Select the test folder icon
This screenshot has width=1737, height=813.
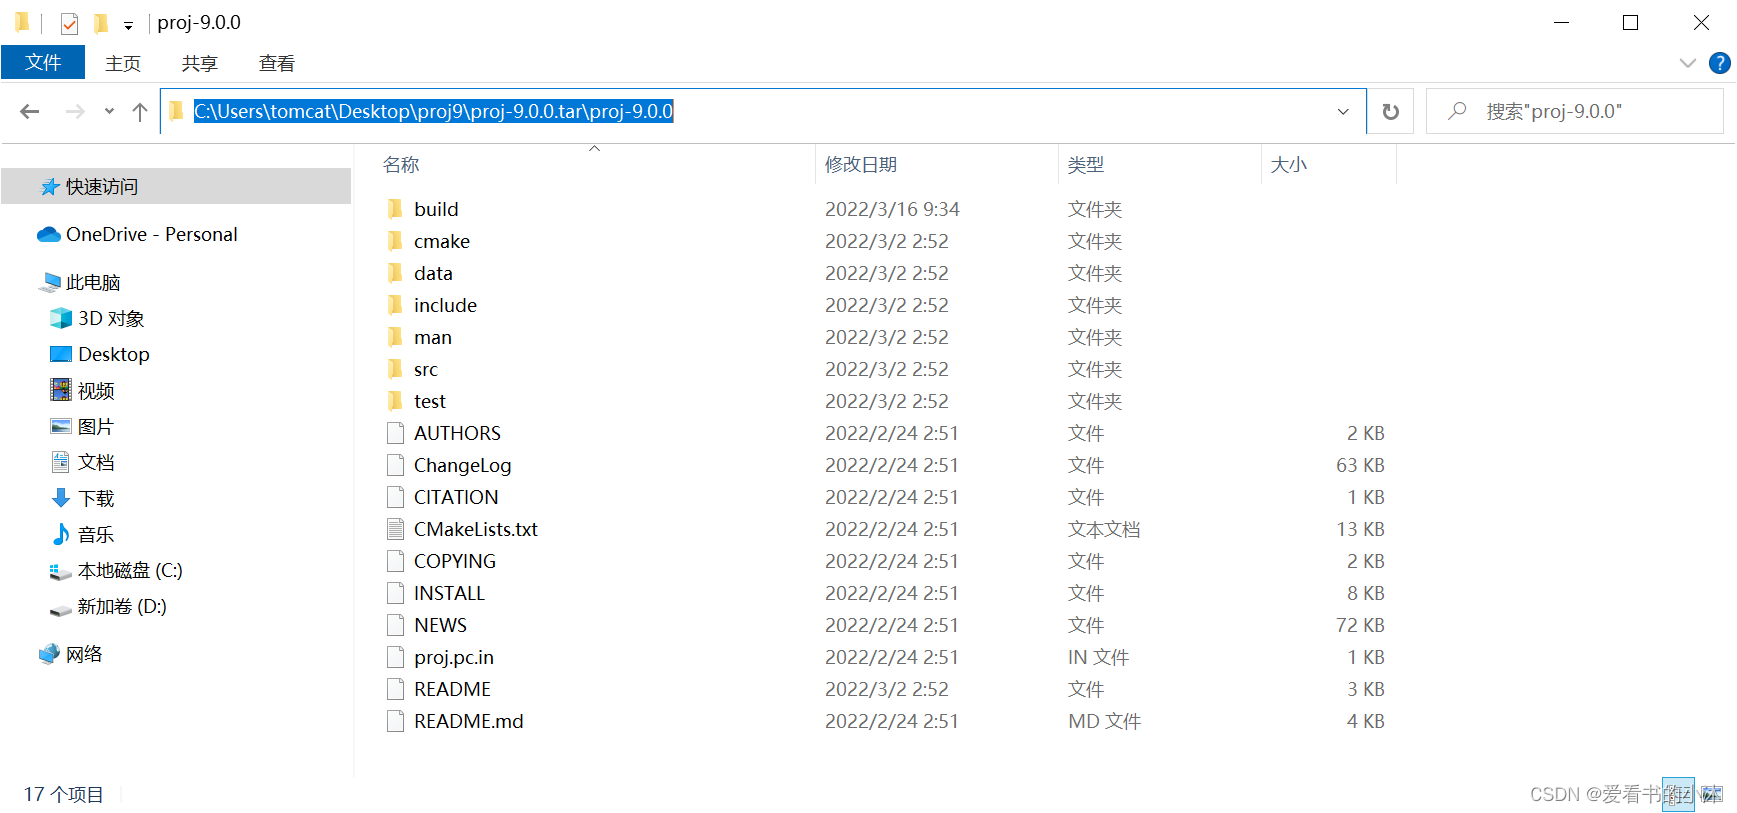[x=396, y=401]
